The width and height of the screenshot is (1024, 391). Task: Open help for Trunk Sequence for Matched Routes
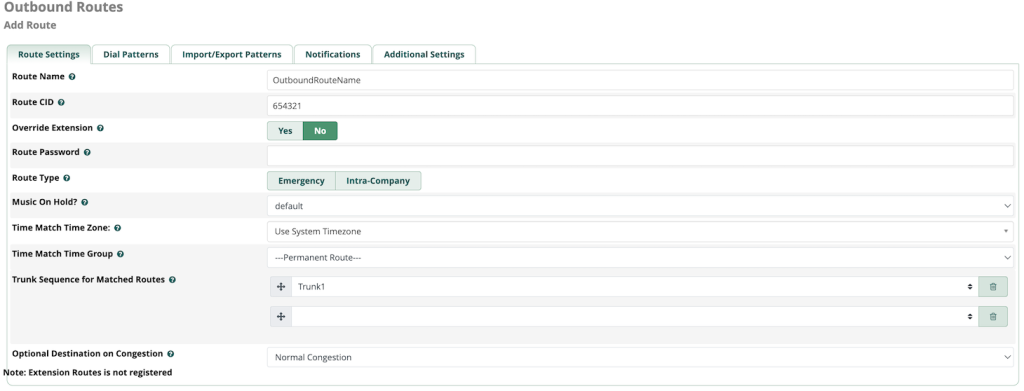click(x=172, y=279)
